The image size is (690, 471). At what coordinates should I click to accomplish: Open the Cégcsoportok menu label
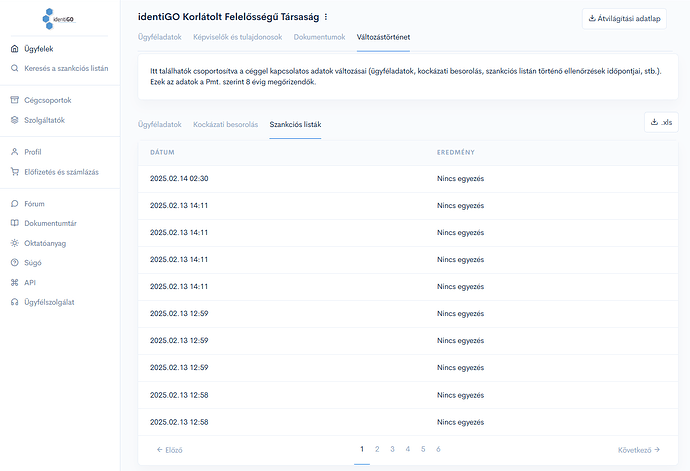(x=48, y=100)
